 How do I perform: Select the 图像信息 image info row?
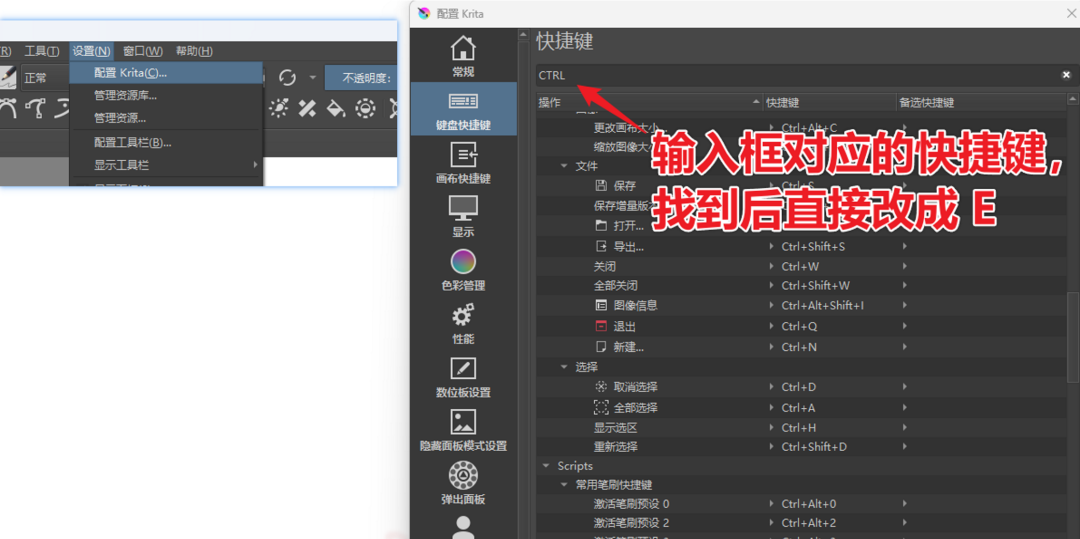pyautogui.click(x=802, y=305)
